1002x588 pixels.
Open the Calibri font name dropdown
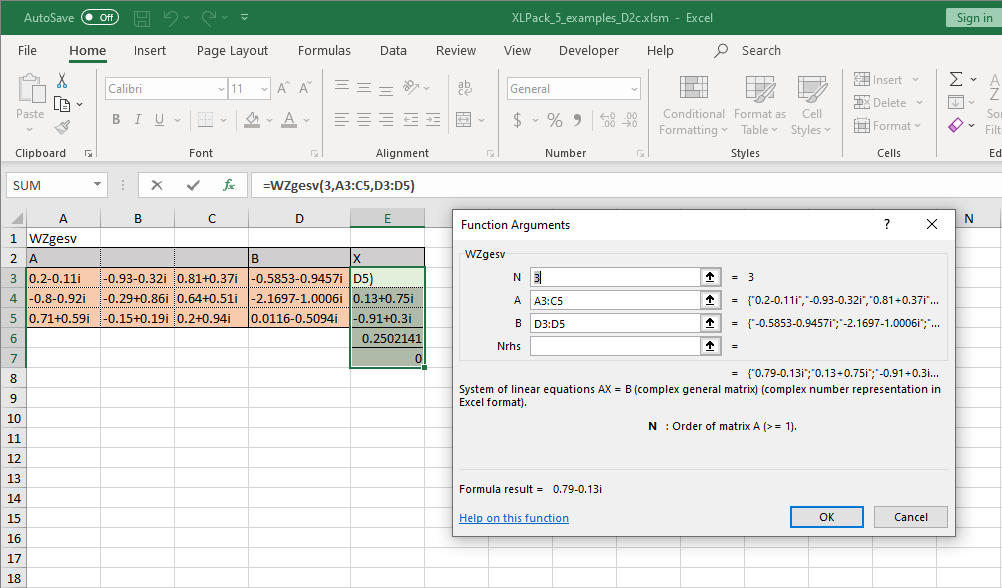click(x=221, y=89)
